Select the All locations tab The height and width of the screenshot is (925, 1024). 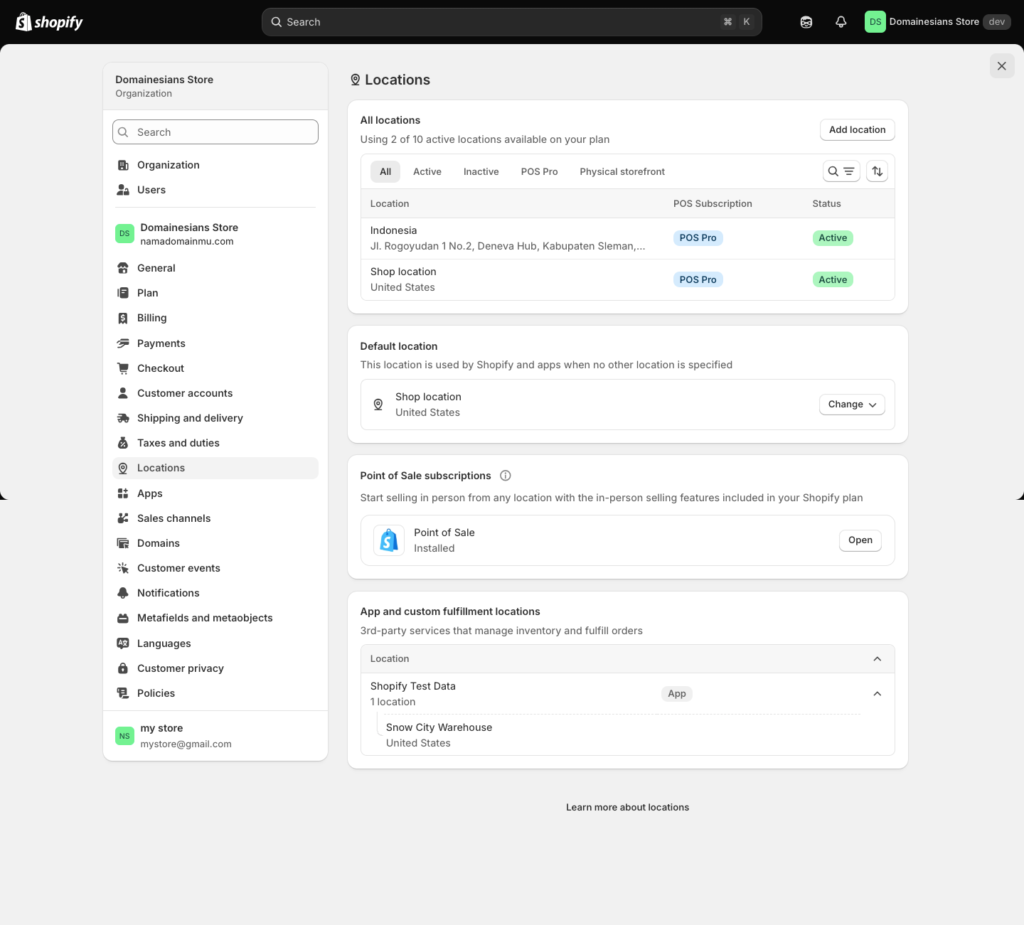(385, 171)
